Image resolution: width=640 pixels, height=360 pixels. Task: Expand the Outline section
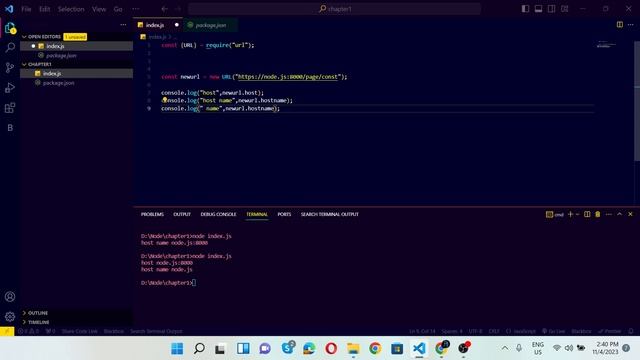coord(24,313)
